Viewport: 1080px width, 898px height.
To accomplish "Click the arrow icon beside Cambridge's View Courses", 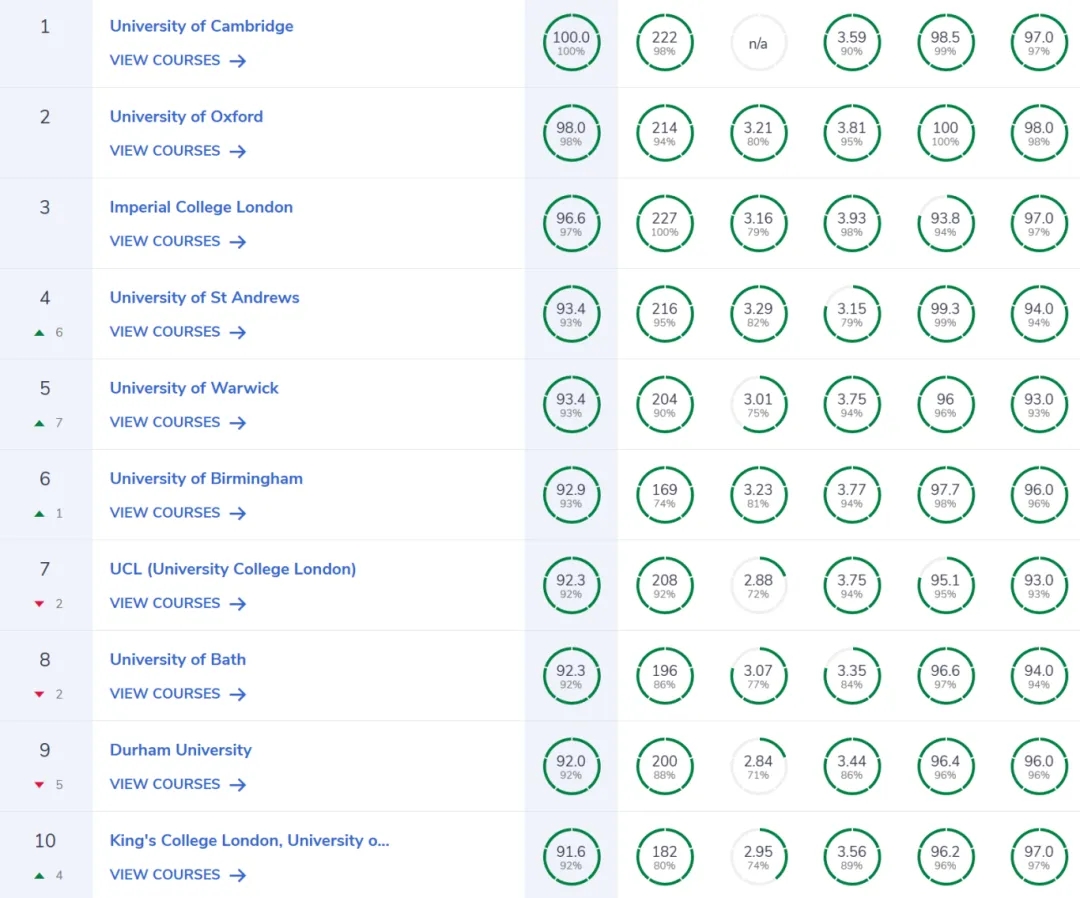I will pyautogui.click(x=237, y=61).
